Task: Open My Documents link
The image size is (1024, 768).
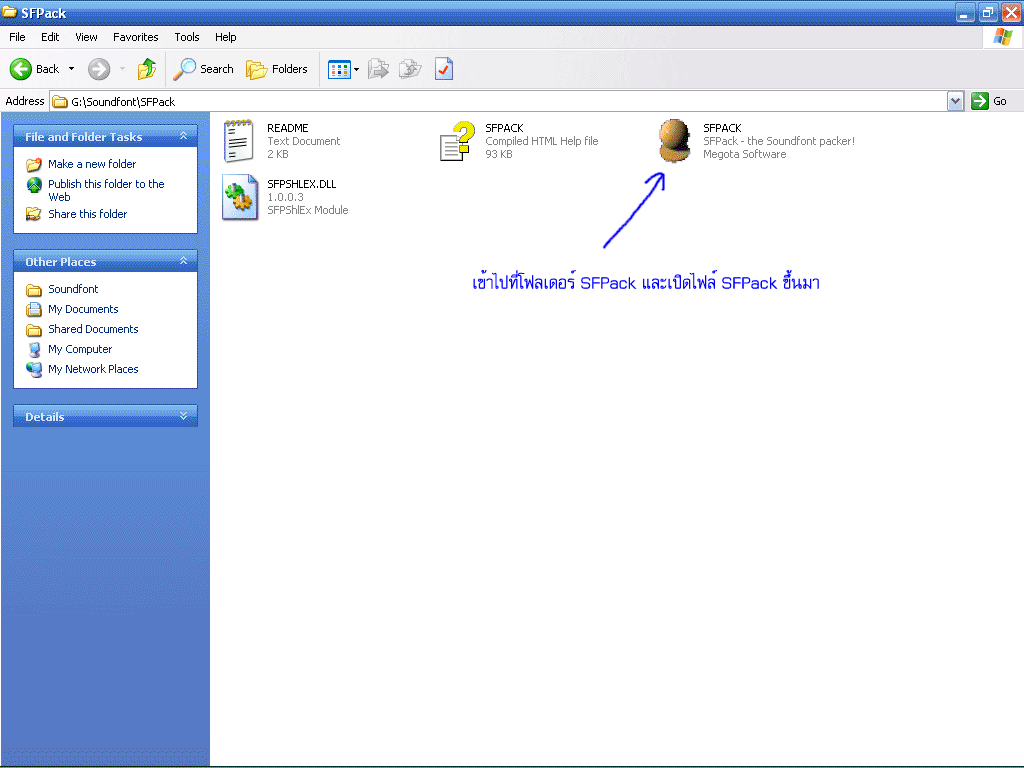Action: coord(83,309)
